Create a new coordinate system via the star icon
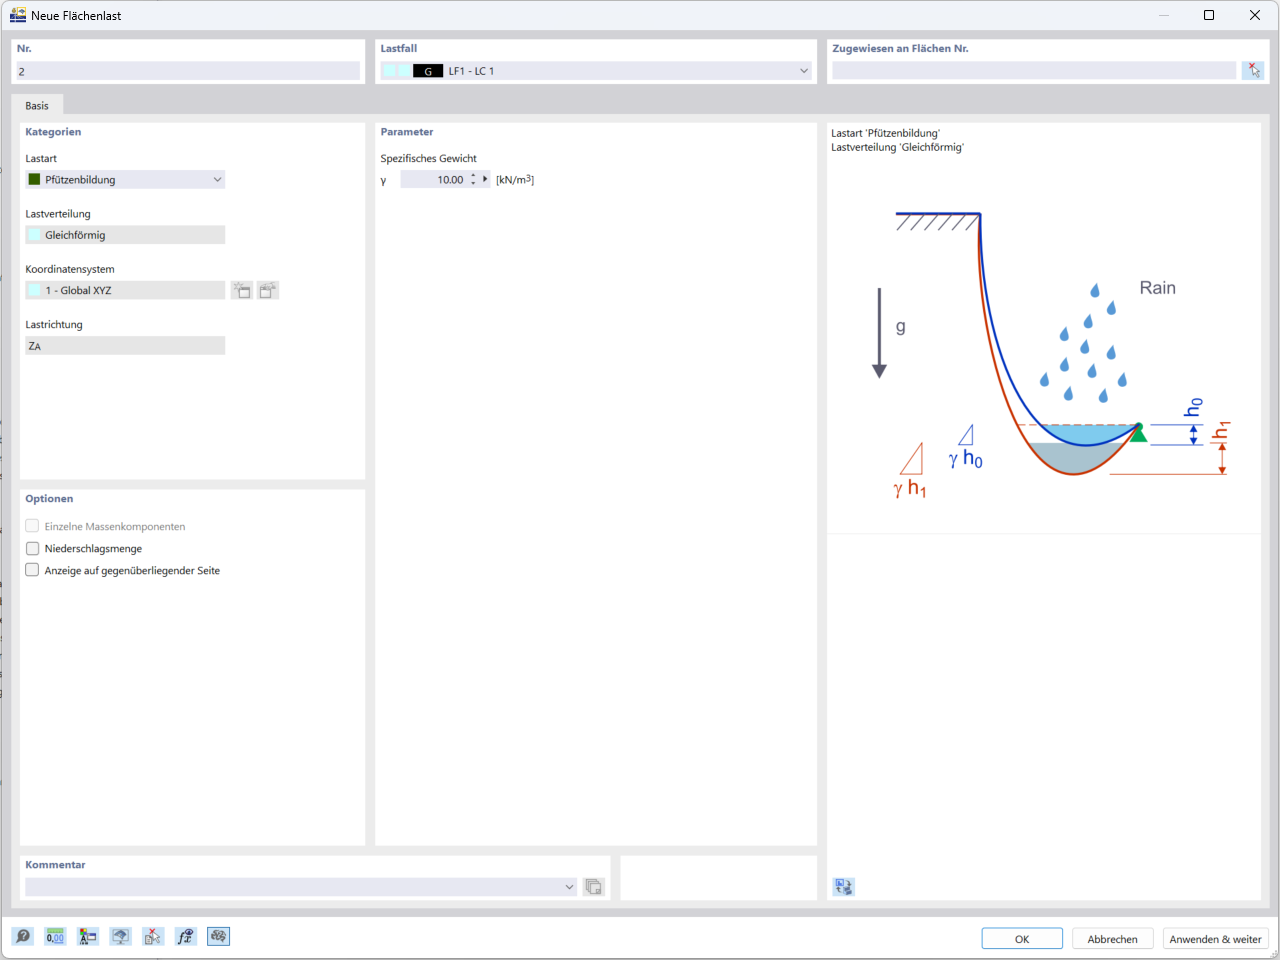1280x960 pixels. 241,290
